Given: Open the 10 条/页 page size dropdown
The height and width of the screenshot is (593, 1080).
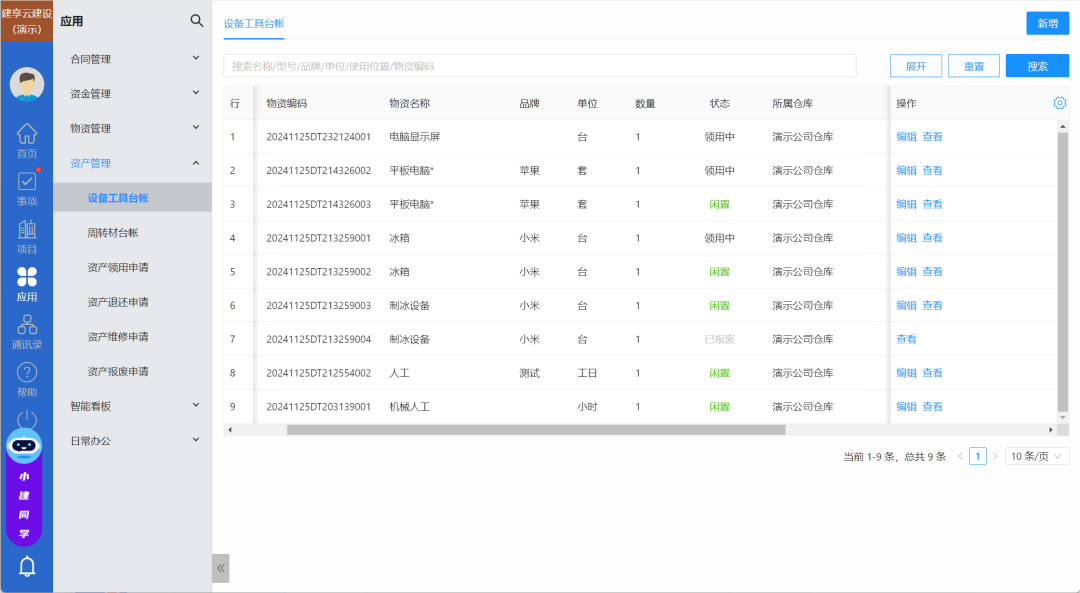Looking at the screenshot, I should [x=1036, y=456].
